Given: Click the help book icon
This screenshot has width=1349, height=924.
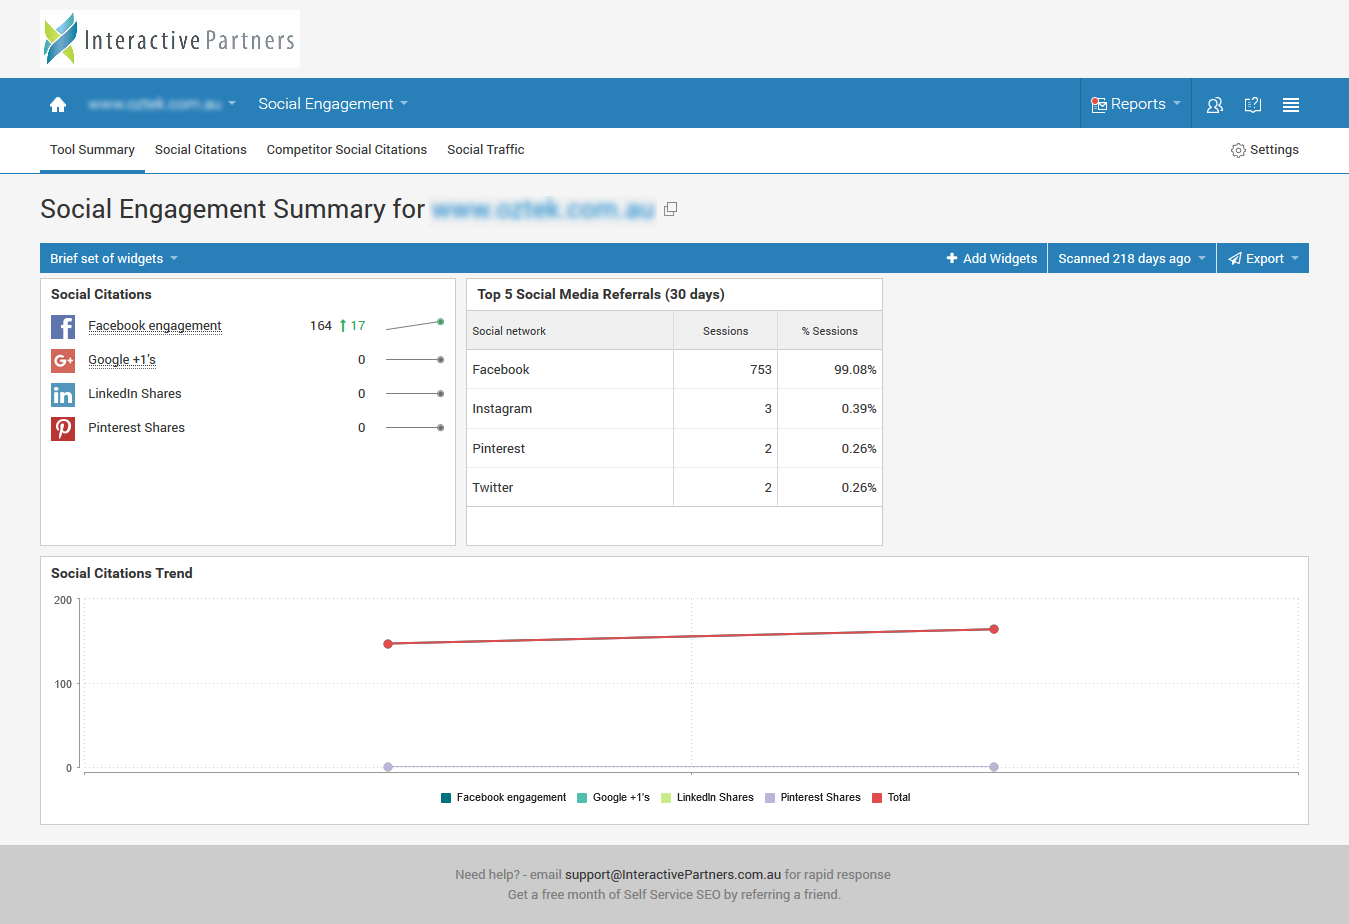Looking at the screenshot, I should click(x=1253, y=104).
